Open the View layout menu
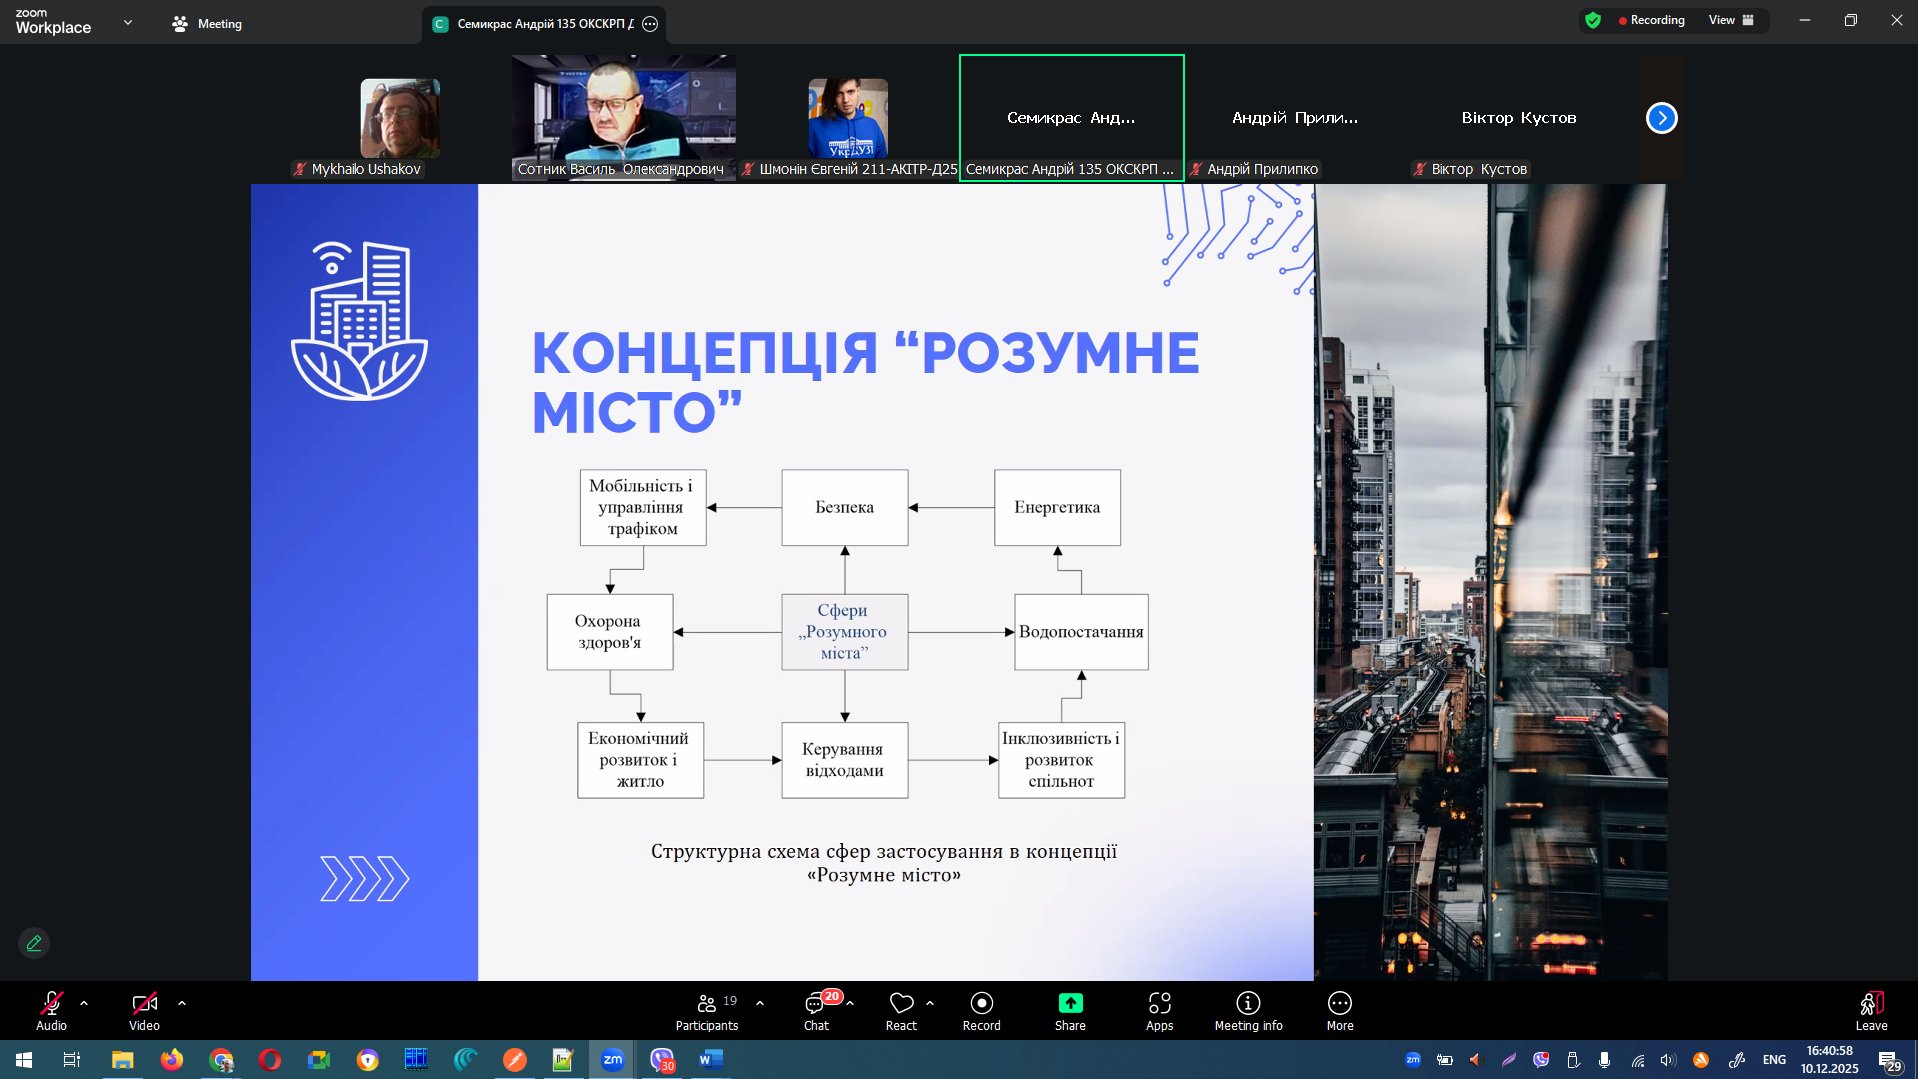 [1731, 20]
